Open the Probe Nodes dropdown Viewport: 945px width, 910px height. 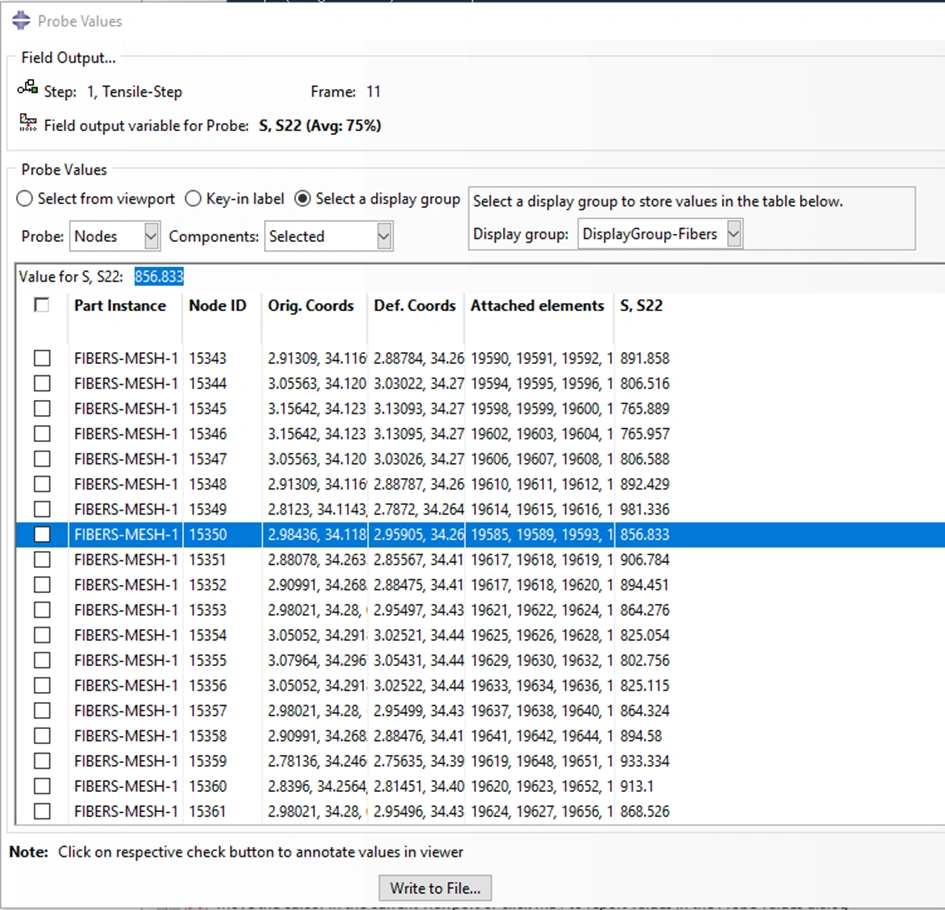click(x=115, y=236)
